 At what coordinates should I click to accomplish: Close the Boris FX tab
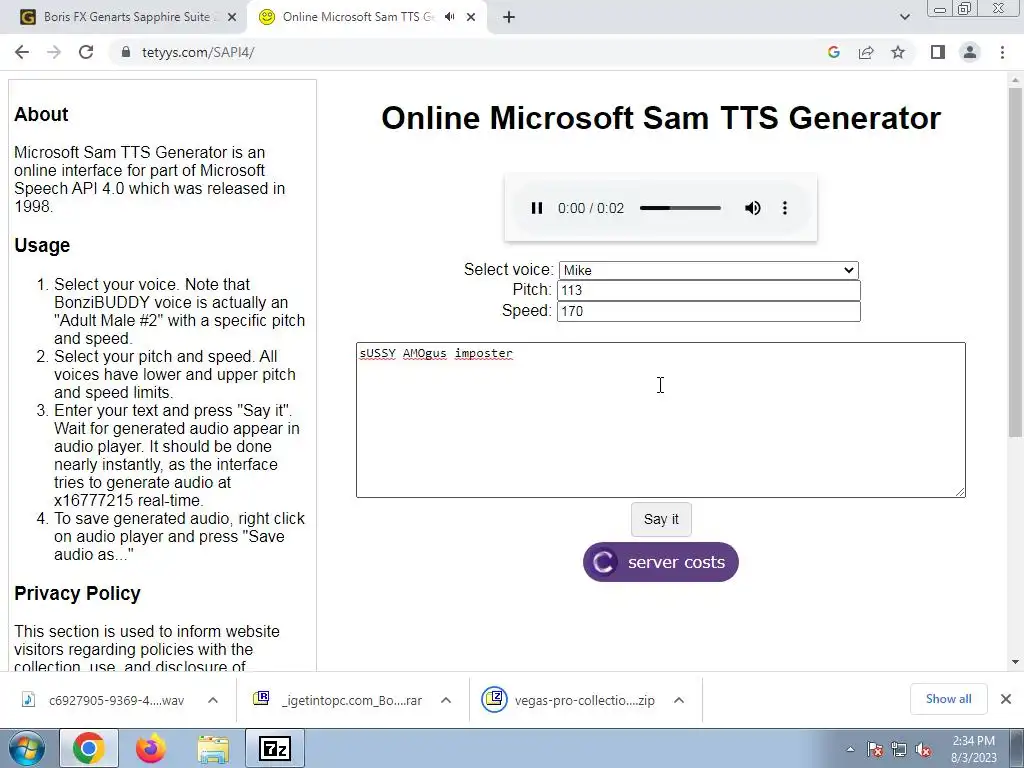(231, 18)
